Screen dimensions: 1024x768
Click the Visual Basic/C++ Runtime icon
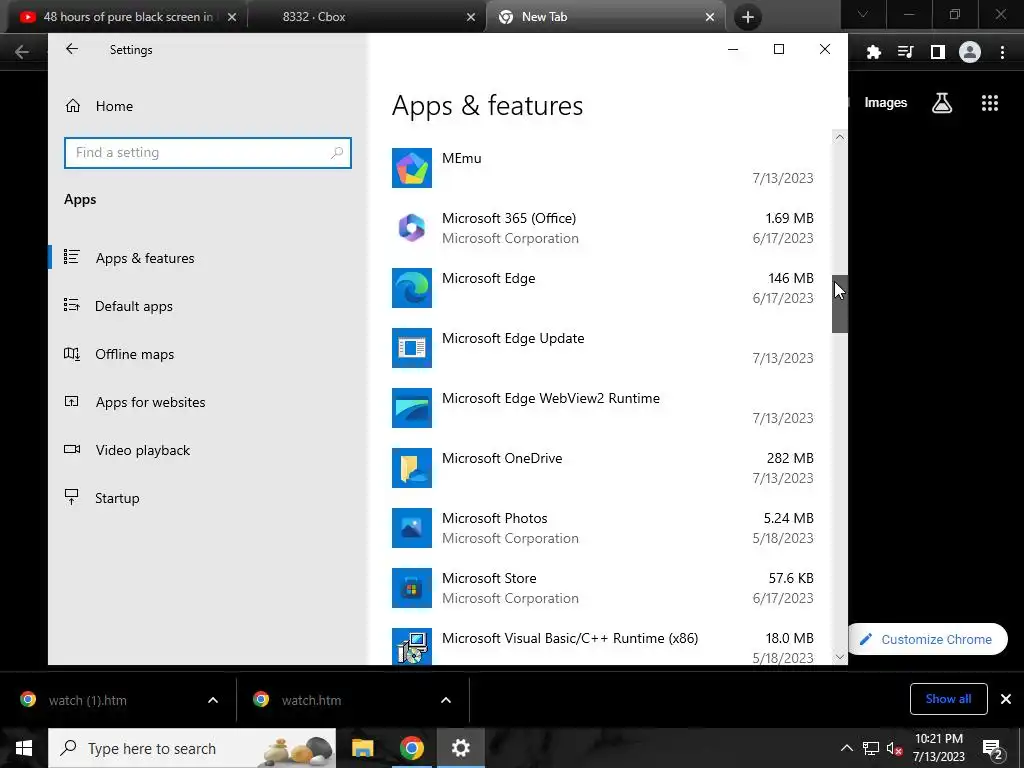pos(411,647)
